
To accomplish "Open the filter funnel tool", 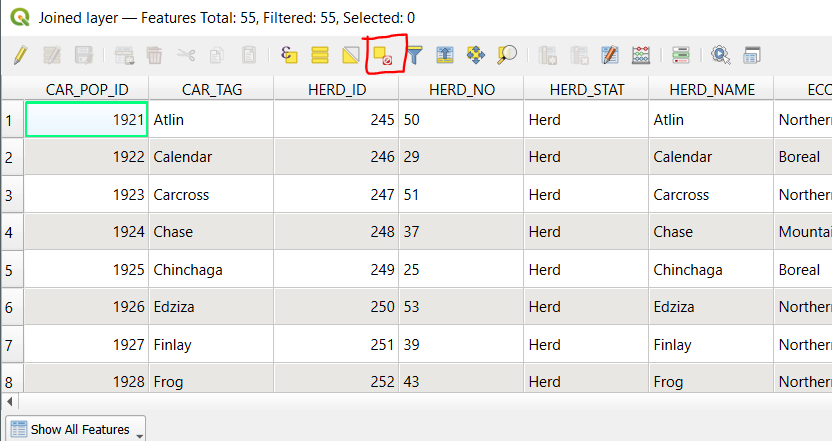I will (413, 56).
